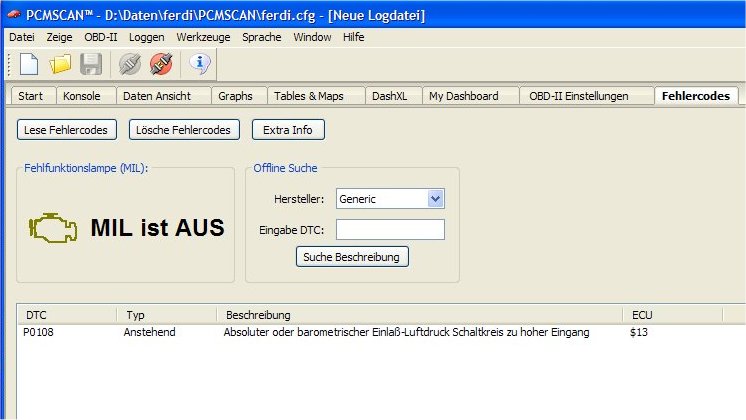This screenshot has width=746, height=420.
Task: Click the new log file icon
Action: point(29,65)
